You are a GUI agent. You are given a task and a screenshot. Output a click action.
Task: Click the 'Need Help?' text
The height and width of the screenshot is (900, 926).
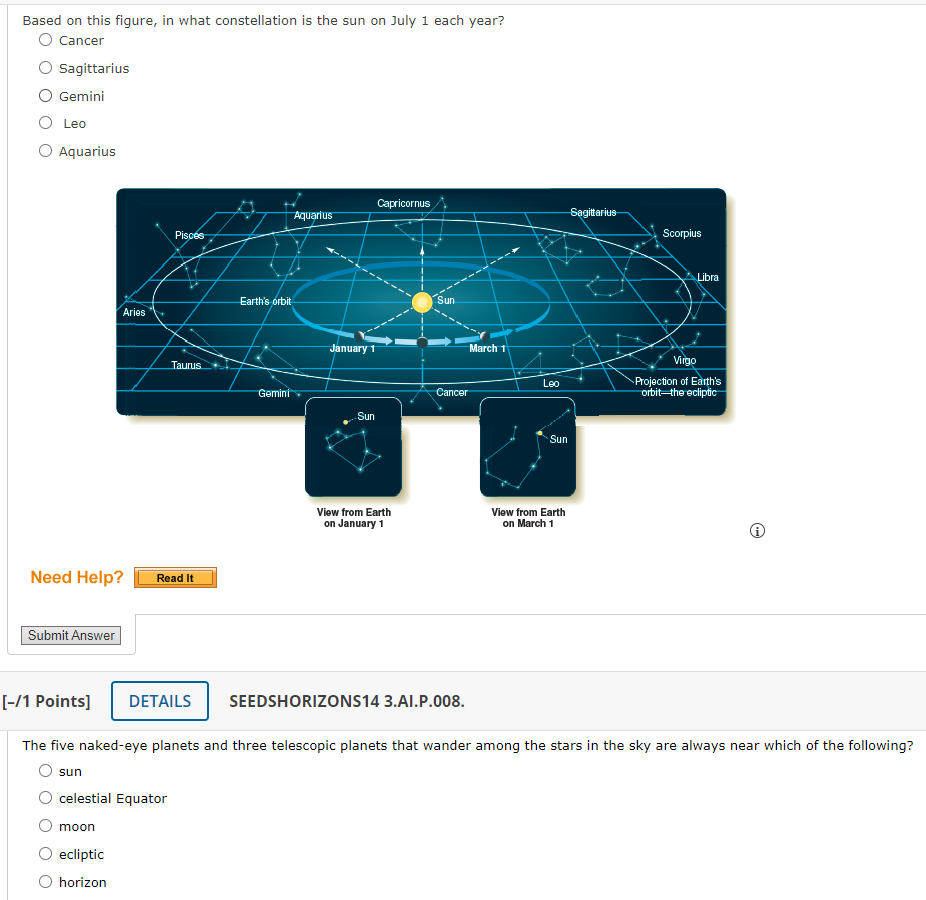(77, 578)
